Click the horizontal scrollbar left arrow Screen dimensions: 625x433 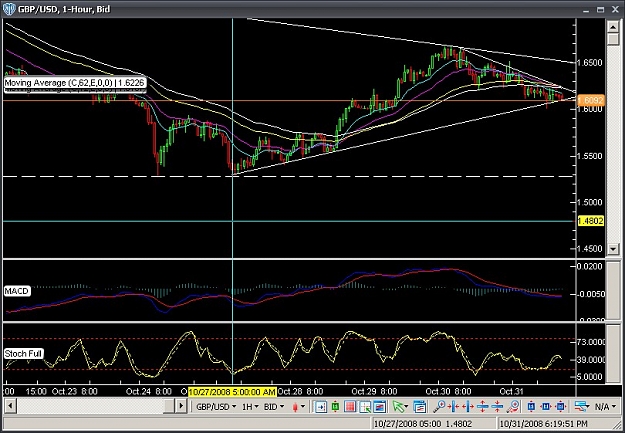(x=11, y=407)
